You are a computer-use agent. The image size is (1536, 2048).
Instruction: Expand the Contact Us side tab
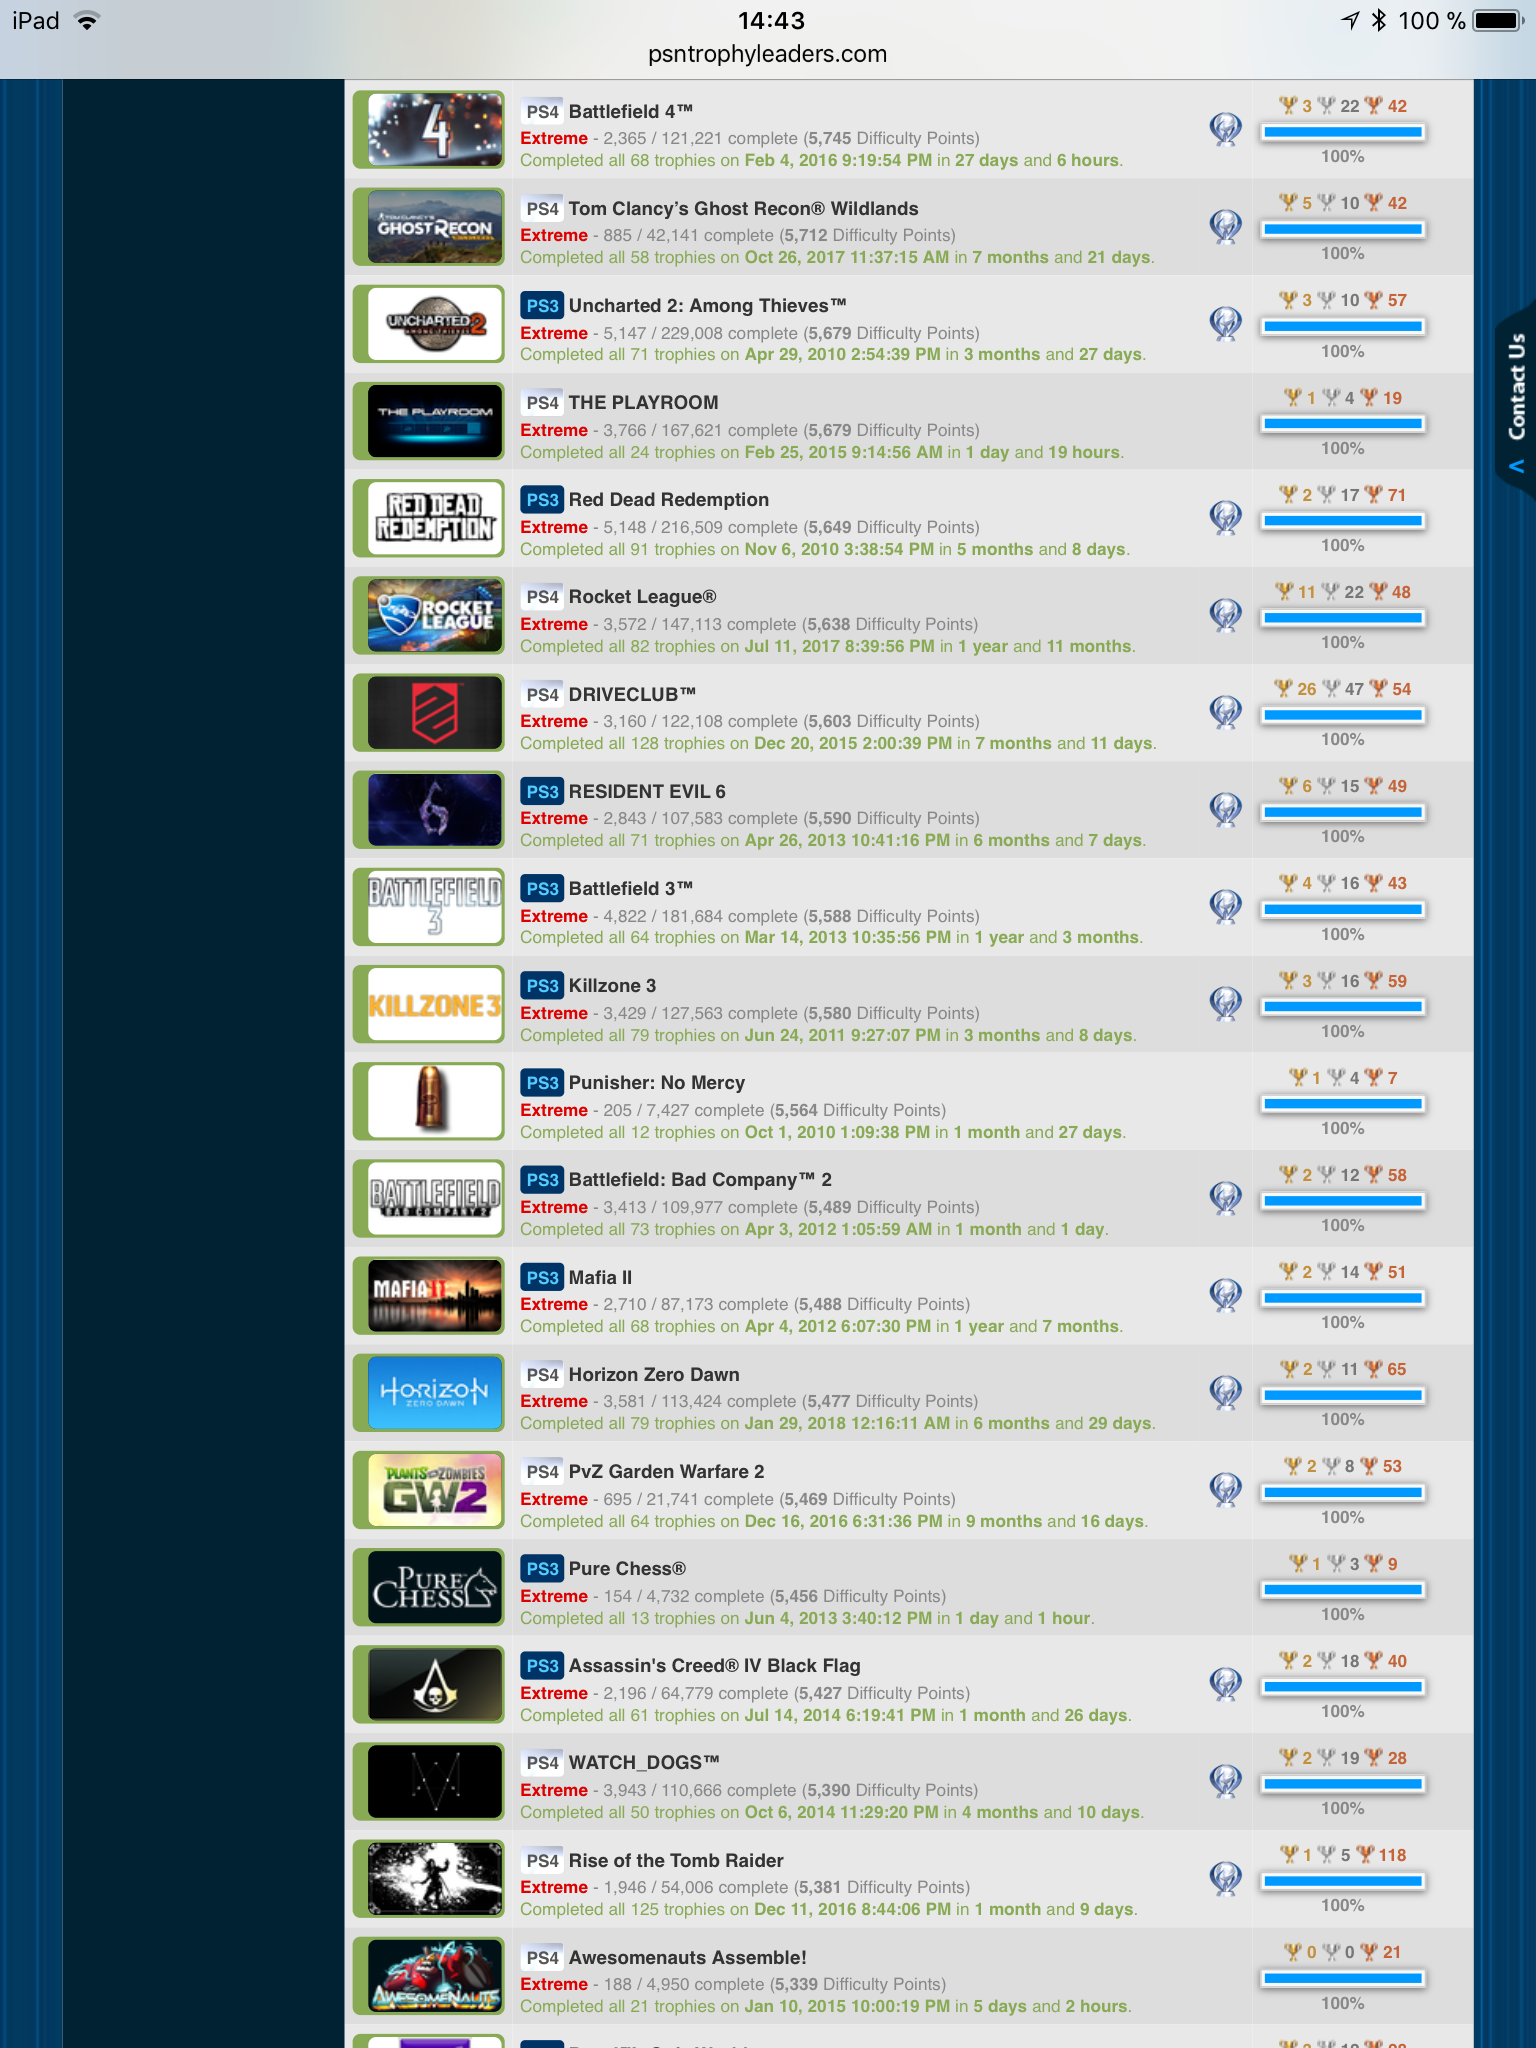[1516, 400]
